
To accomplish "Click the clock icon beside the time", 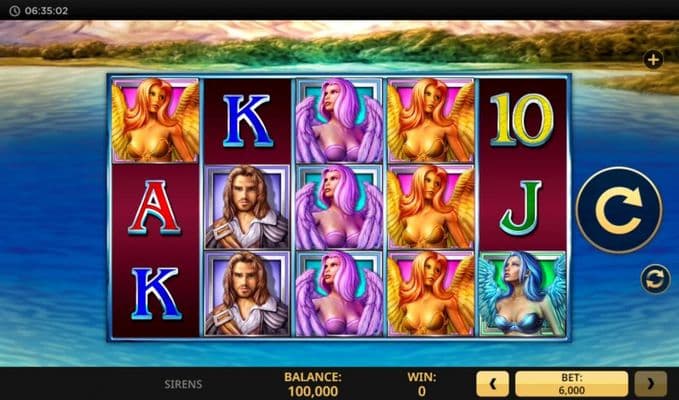I will pyautogui.click(x=15, y=11).
